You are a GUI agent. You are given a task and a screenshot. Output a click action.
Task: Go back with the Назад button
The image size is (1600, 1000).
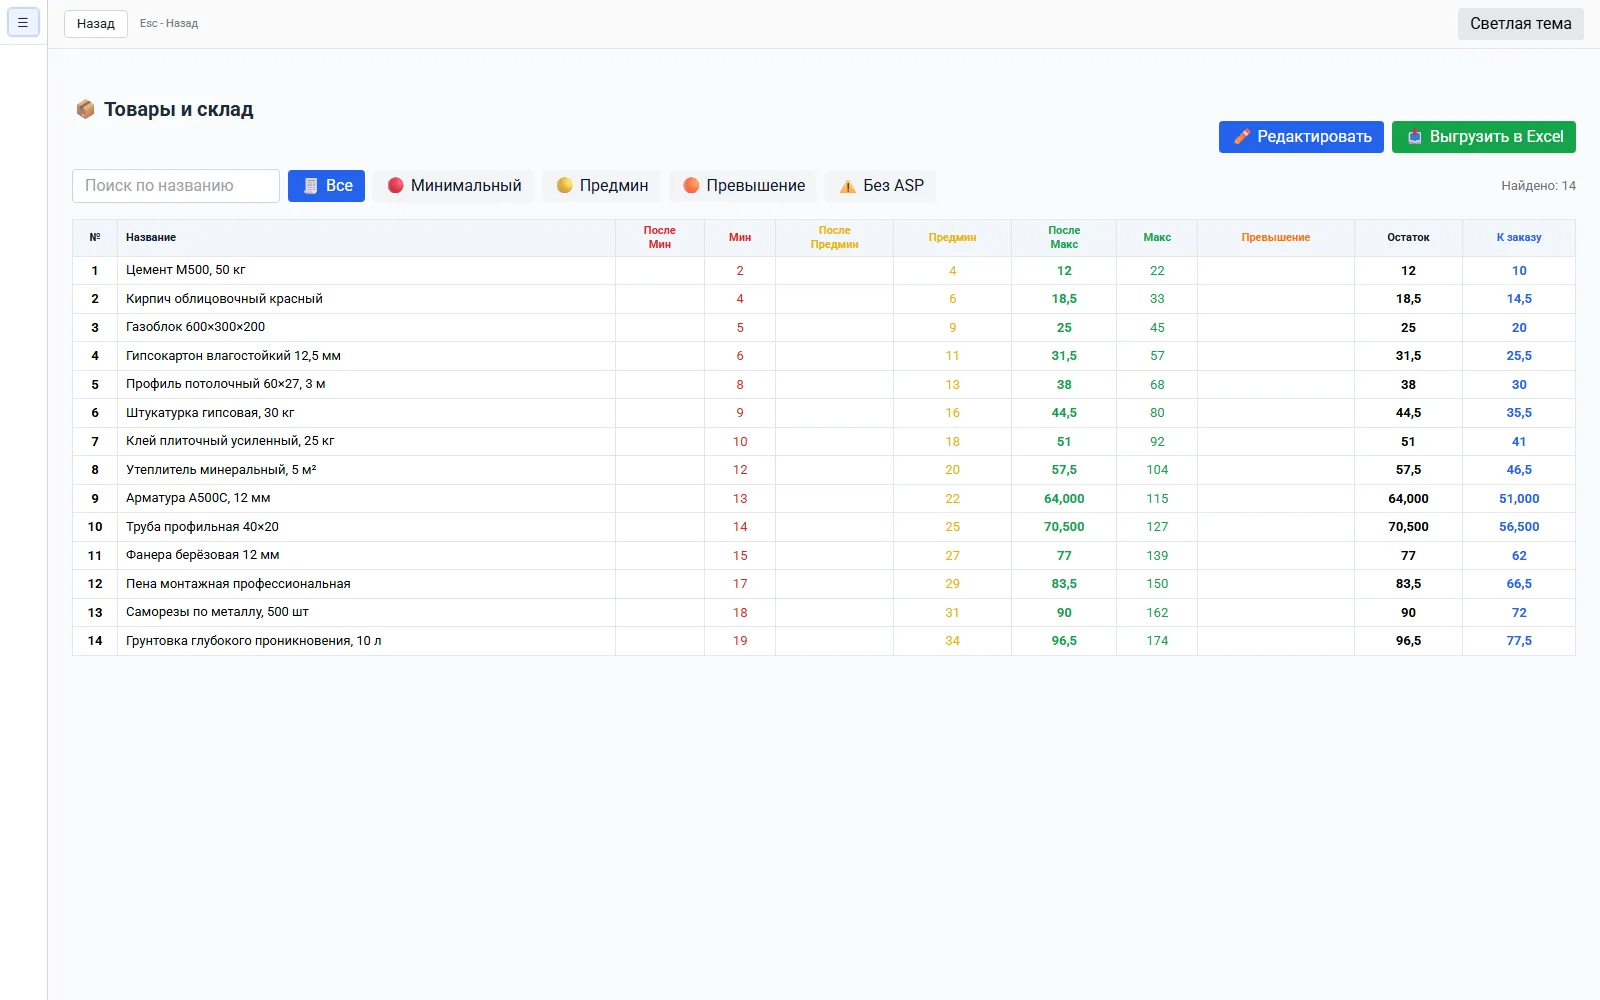tap(96, 23)
